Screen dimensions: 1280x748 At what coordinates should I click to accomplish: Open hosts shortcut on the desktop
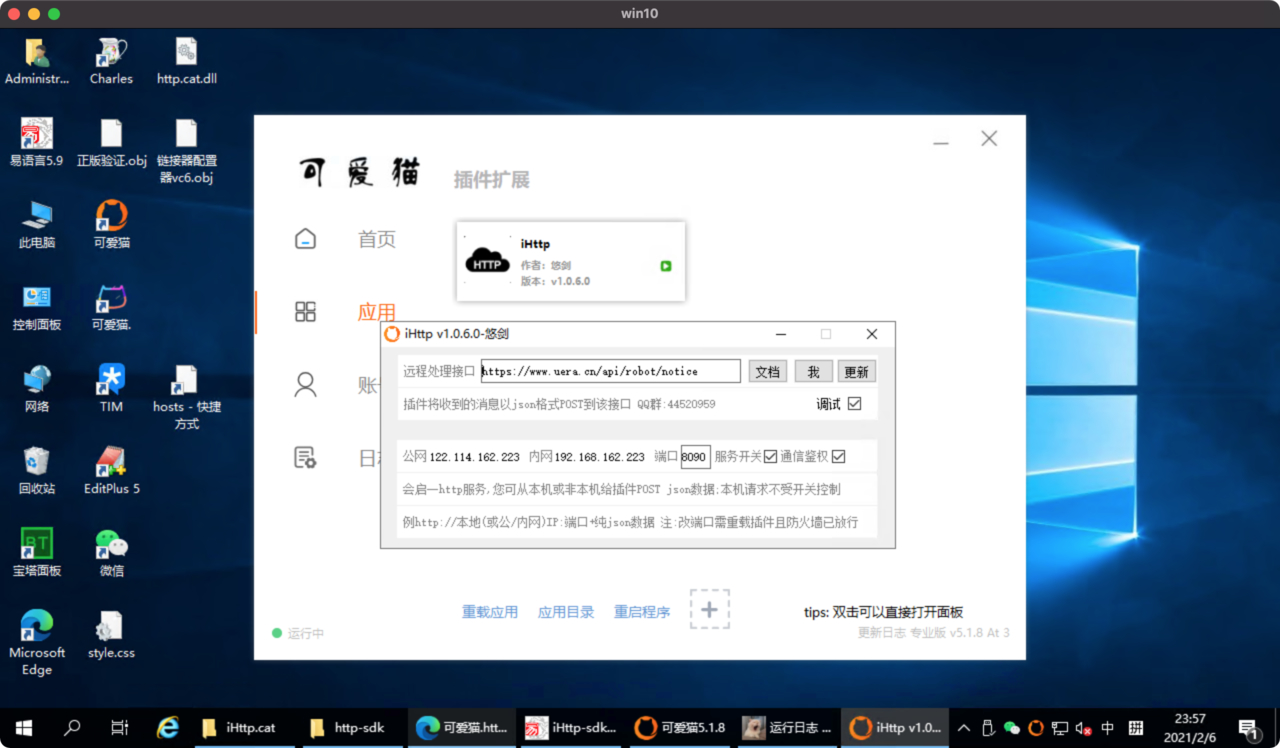187,397
